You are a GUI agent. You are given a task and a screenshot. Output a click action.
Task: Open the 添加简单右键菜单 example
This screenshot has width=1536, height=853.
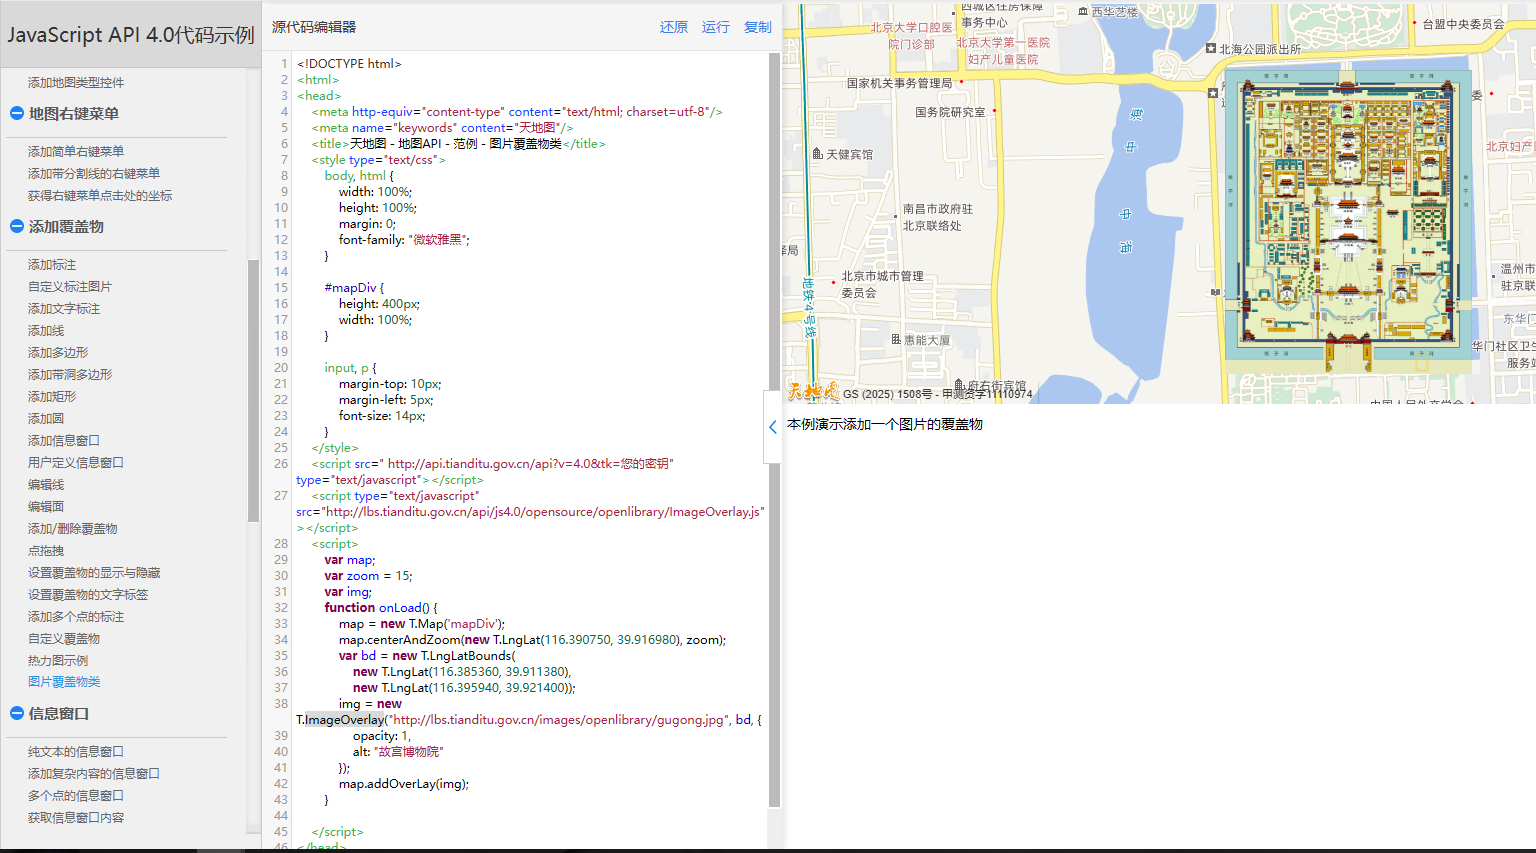point(76,152)
